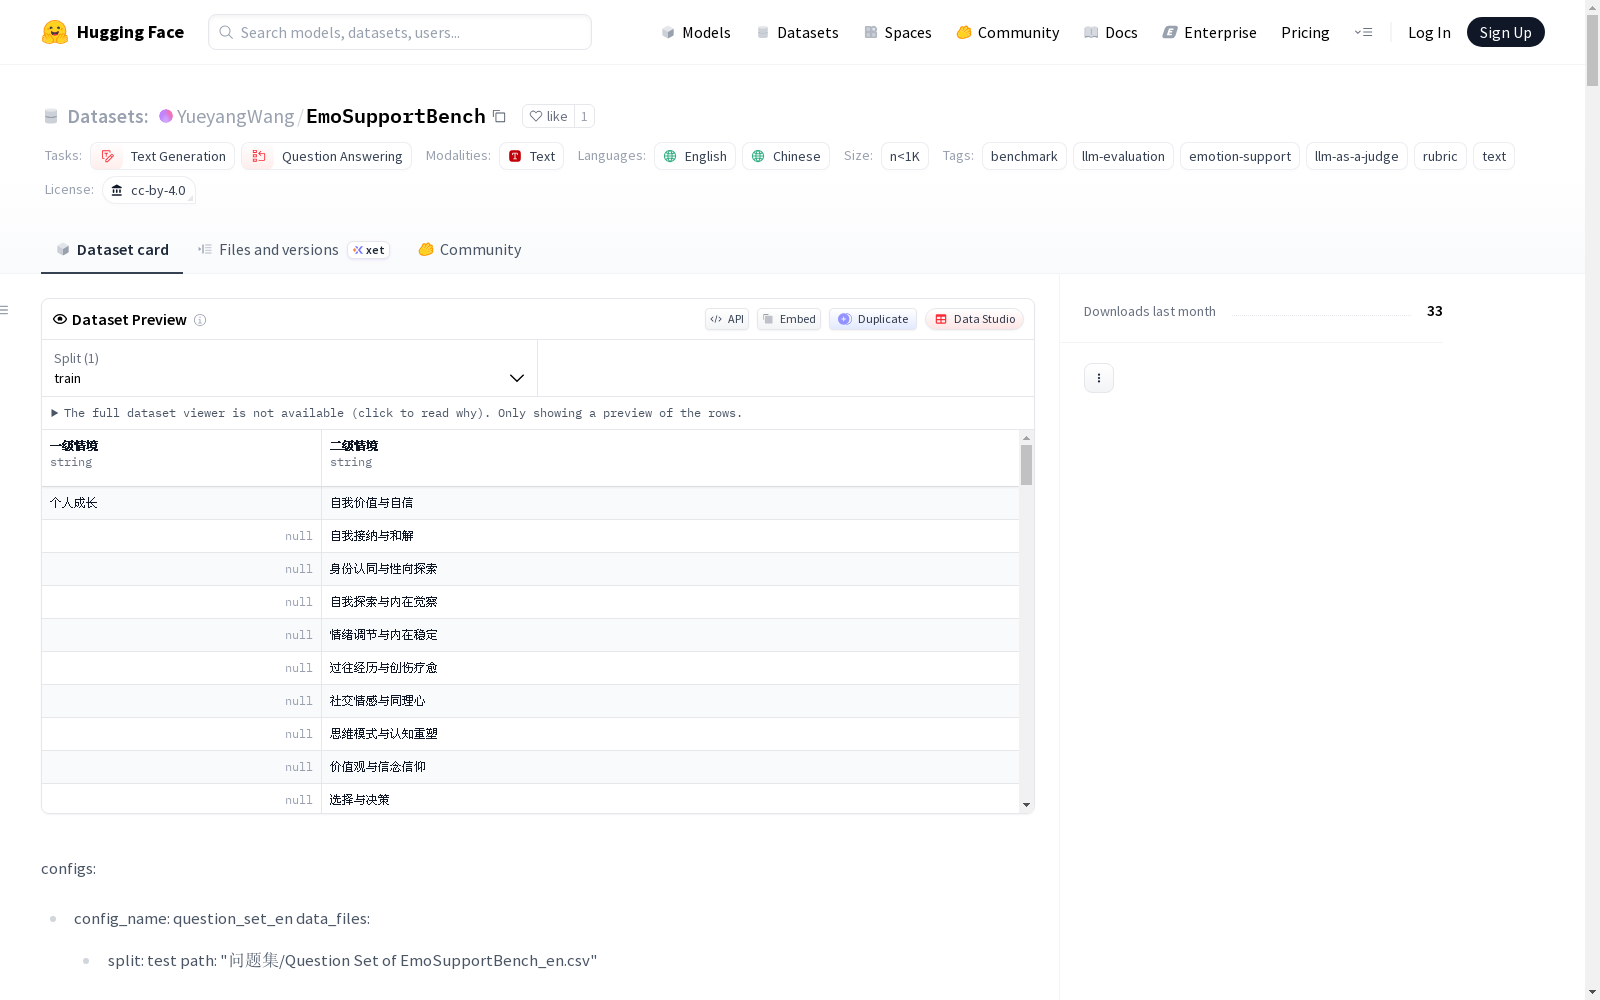1600x1000 pixels.
Task: Click the Question Answering task icon
Action: tap(259, 156)
